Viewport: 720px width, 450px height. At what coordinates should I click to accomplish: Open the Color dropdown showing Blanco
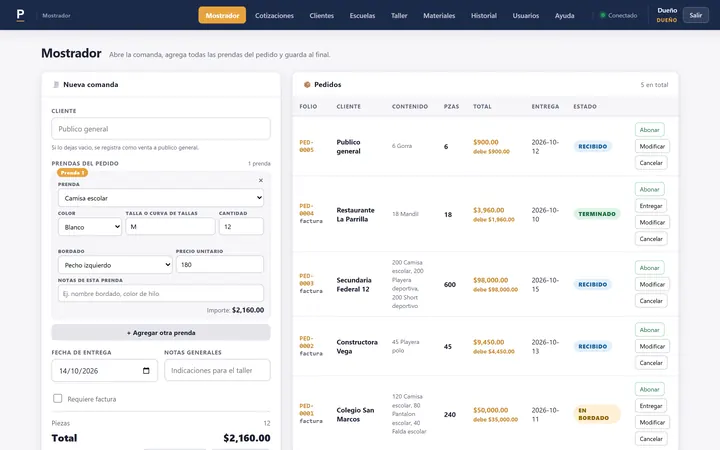coord(90,227)
